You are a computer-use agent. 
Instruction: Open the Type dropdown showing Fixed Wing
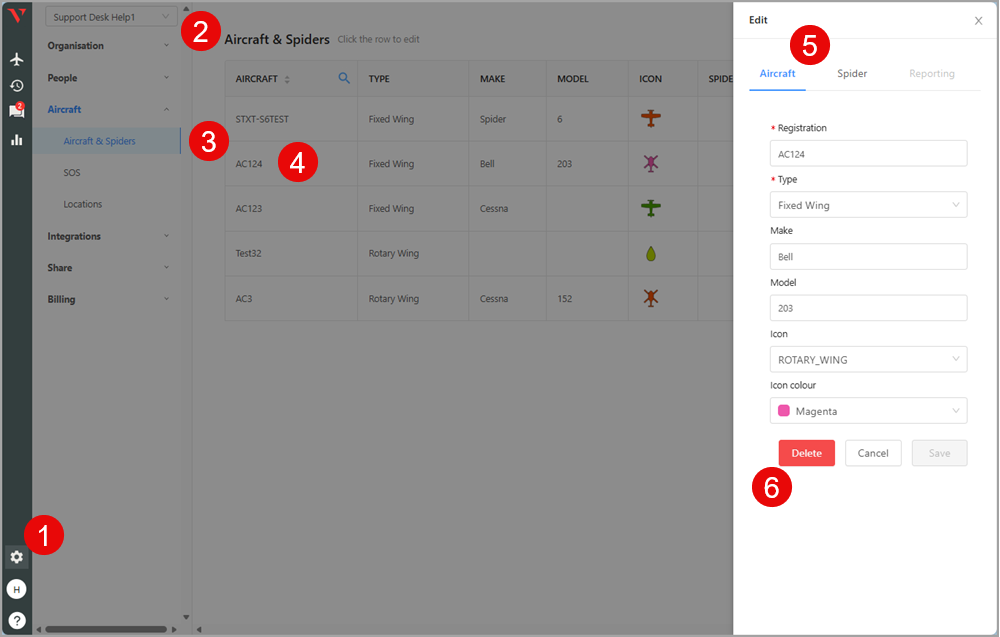tap(868, 205)
